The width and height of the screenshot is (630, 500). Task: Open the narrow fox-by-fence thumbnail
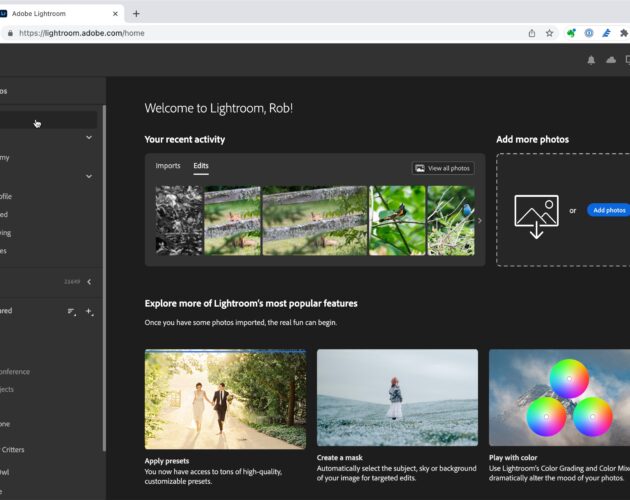point(233,220)
